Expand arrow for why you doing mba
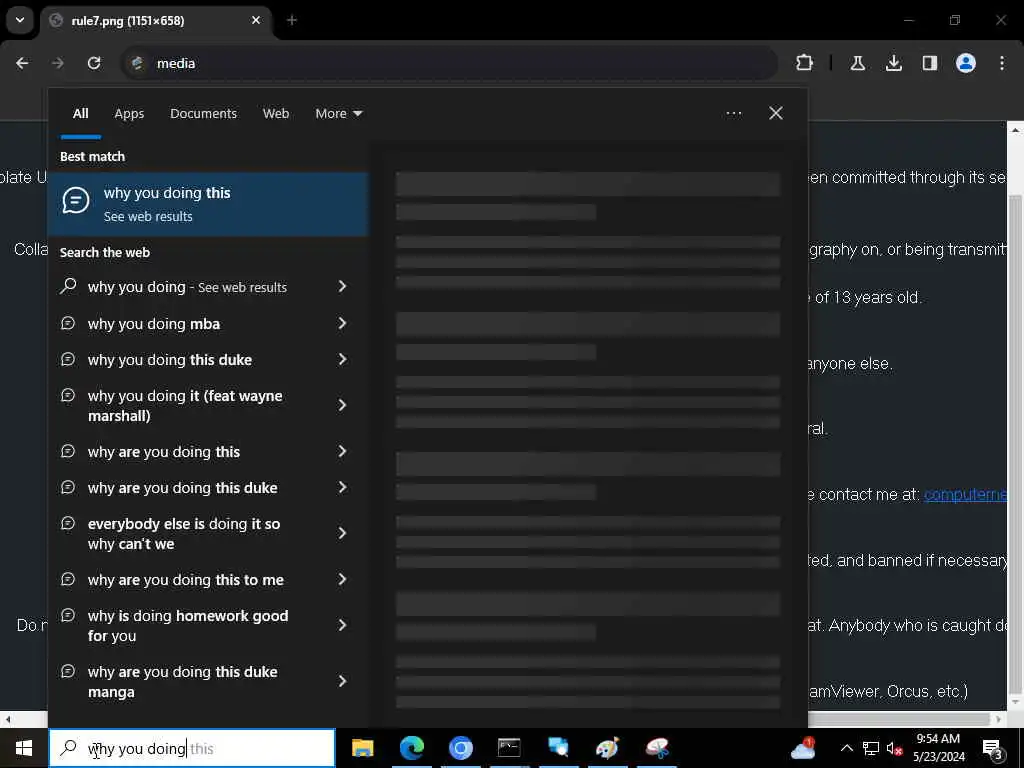 click(x=342, y=323)
